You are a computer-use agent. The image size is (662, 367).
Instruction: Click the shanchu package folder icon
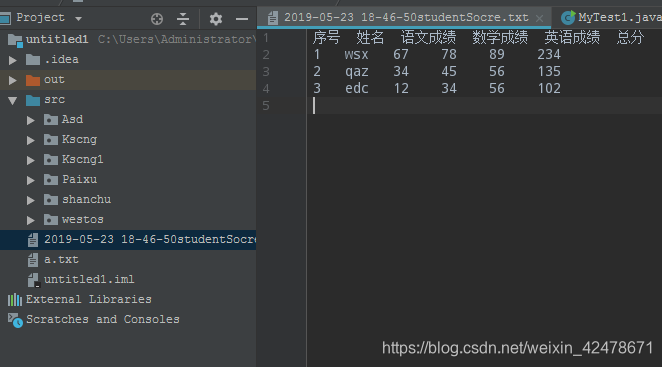click(51, 200)
